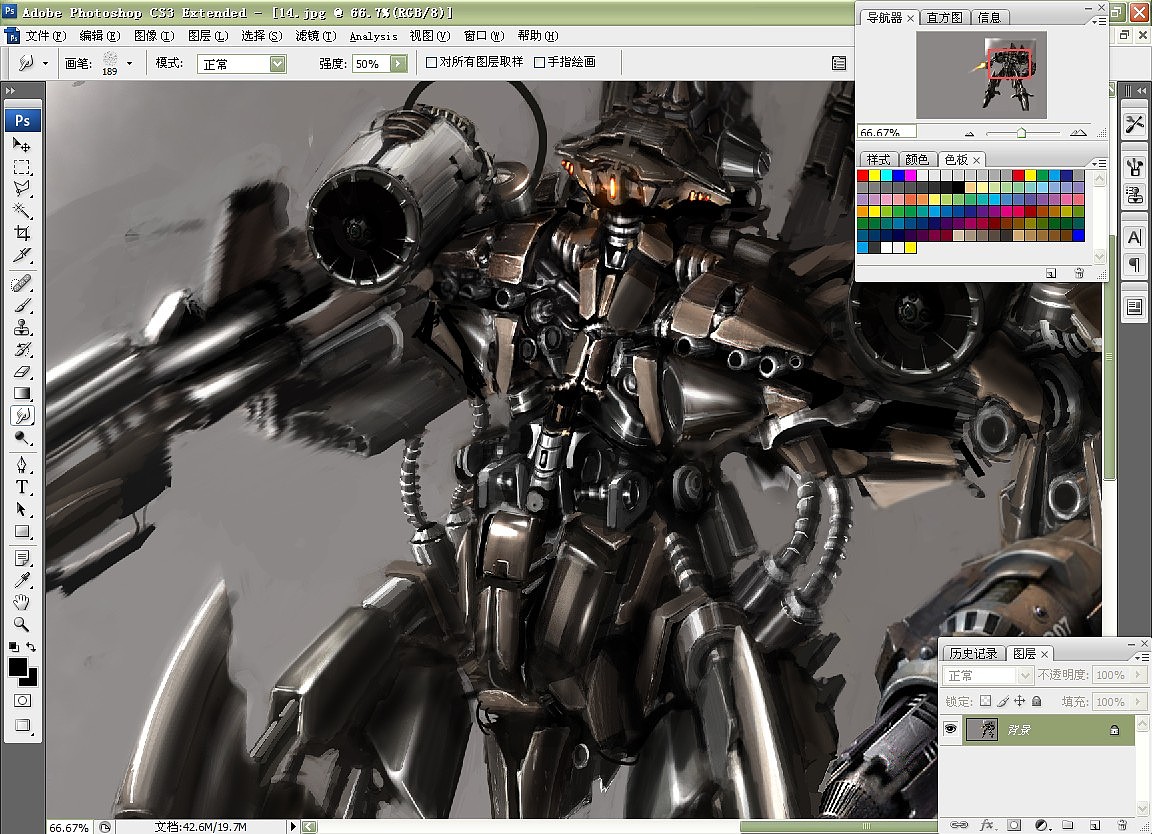Select the Rectangle shape tool
The image size is (1152, 834).
21,531
